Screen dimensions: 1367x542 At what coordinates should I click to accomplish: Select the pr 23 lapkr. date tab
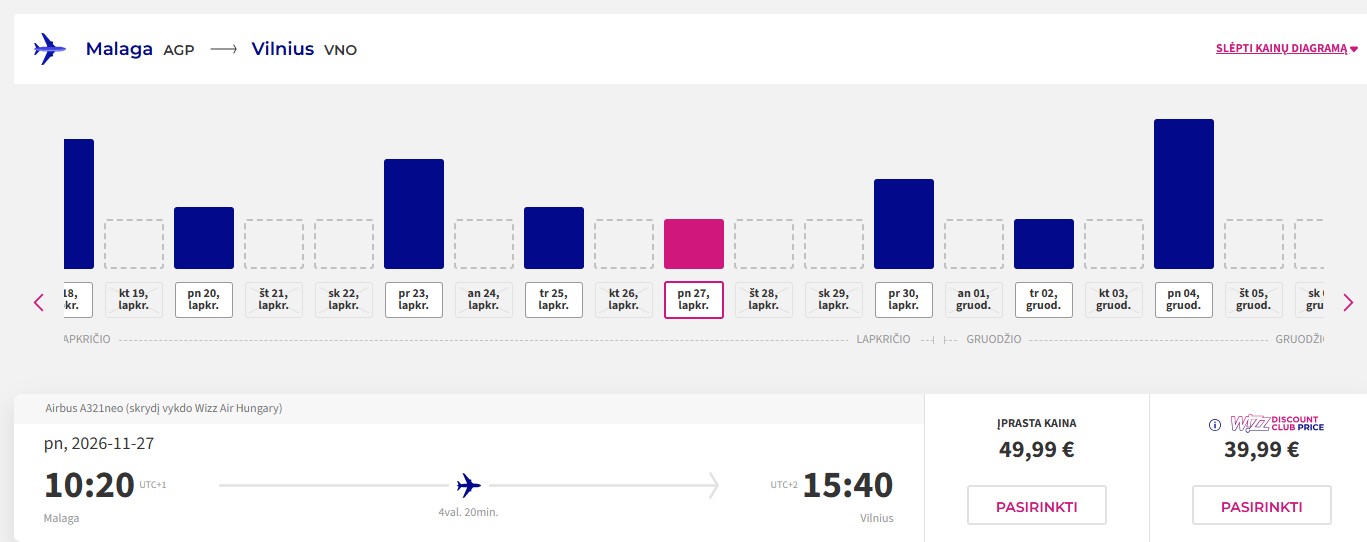point(414,299)
